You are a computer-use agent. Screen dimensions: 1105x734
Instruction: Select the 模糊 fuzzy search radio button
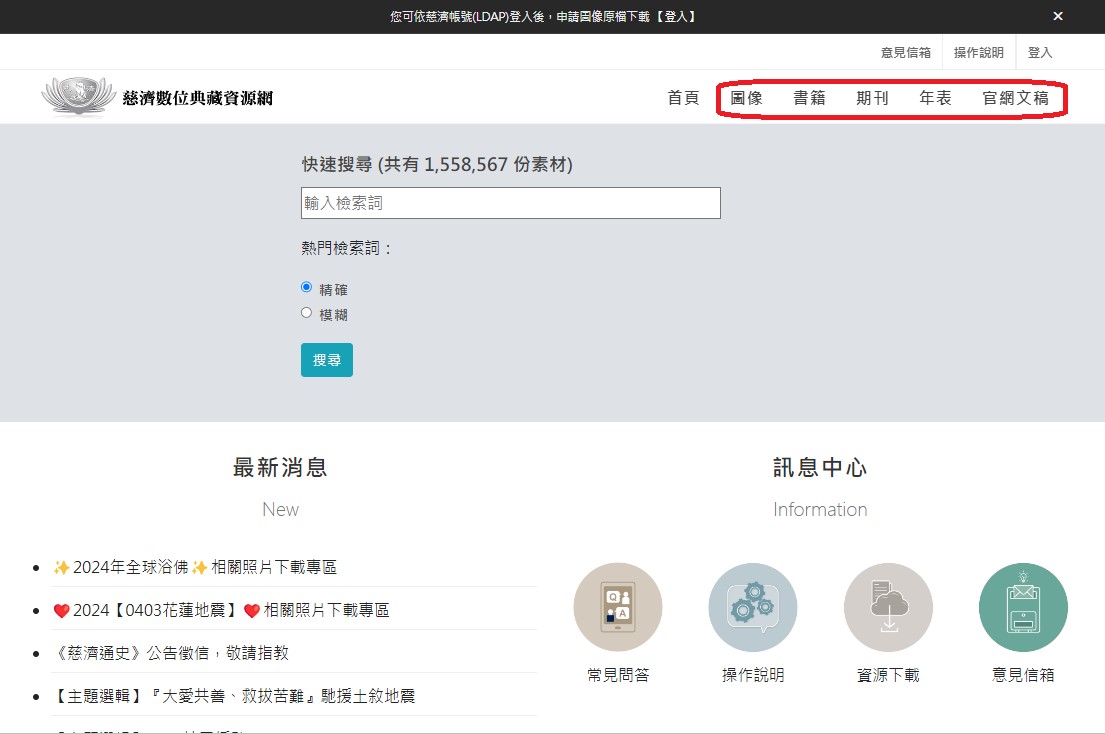[x=307, y=313]
